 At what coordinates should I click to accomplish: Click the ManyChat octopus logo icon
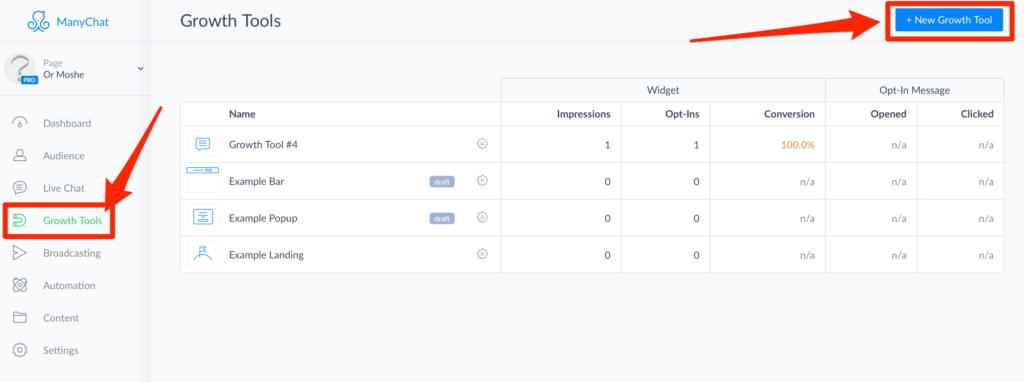(x=39, y=21)
